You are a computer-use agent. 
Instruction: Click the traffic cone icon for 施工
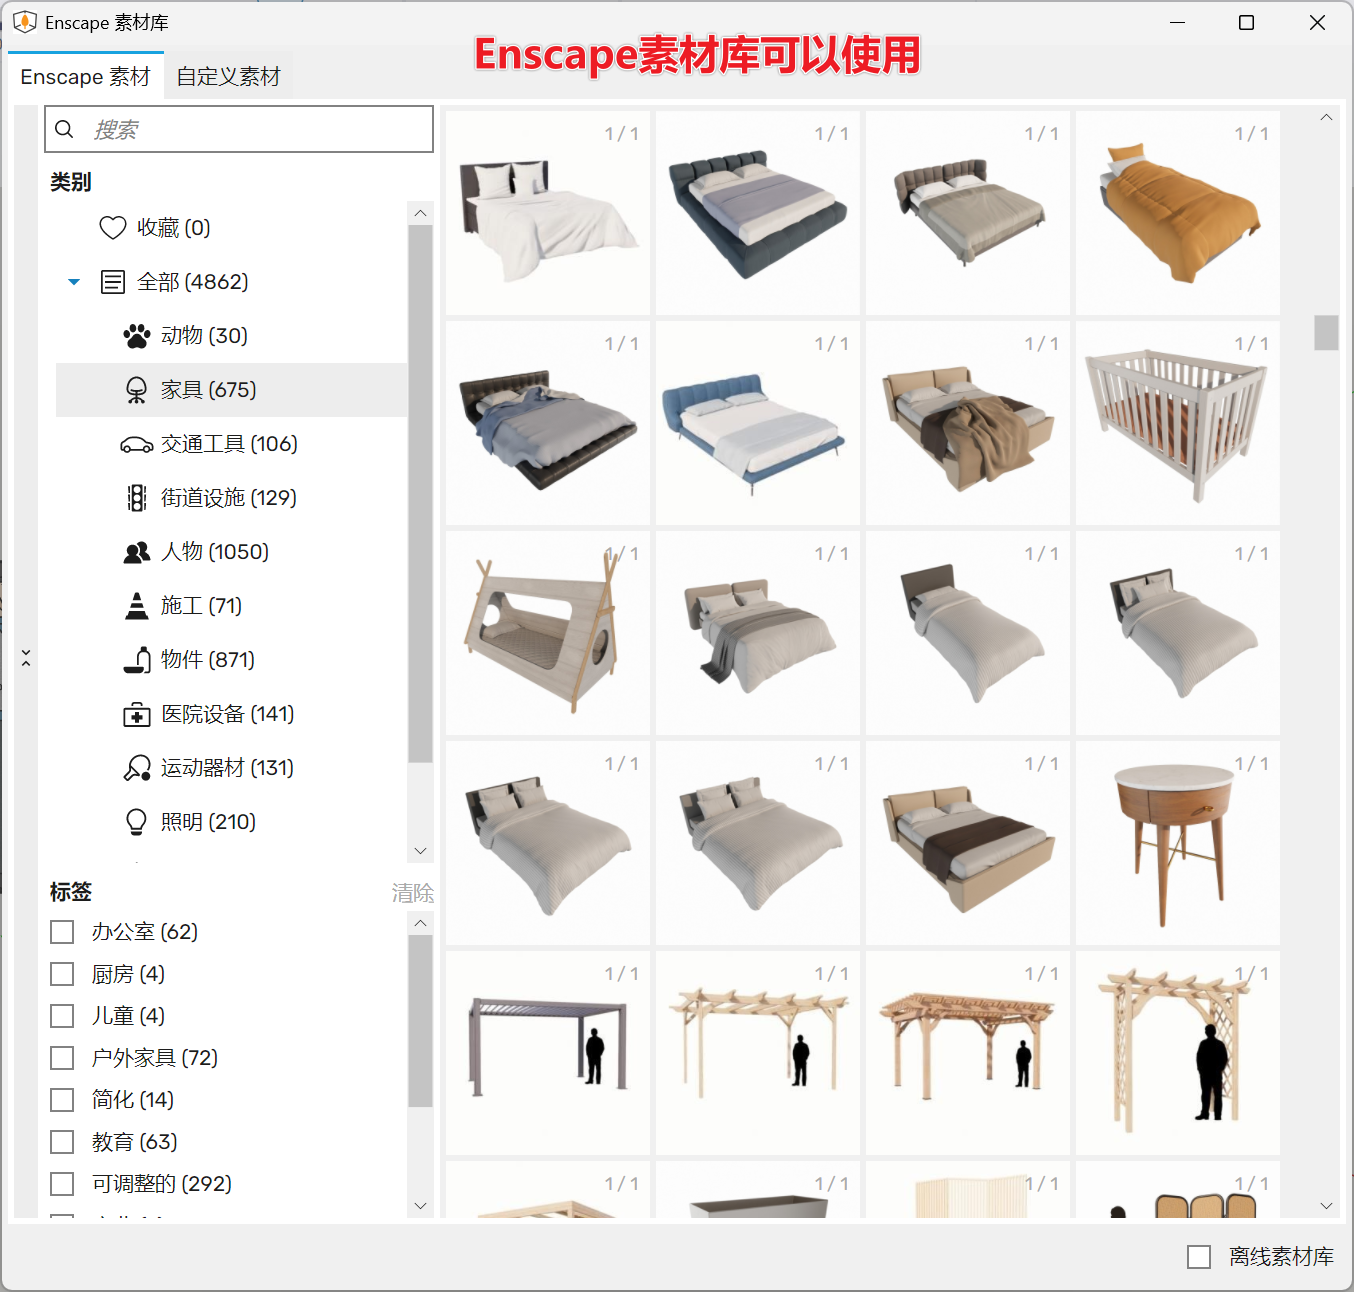137,606
